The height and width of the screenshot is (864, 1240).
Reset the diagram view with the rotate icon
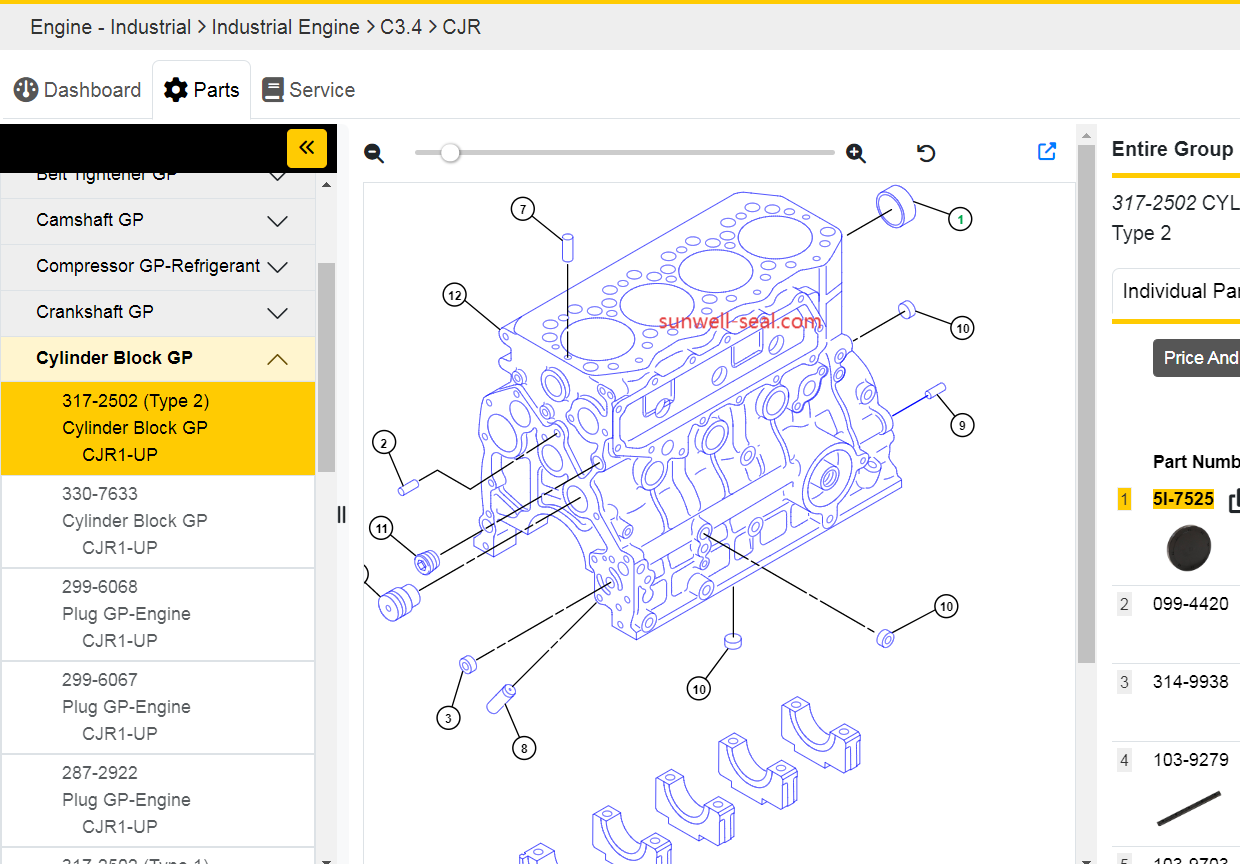tap(926, 153)
